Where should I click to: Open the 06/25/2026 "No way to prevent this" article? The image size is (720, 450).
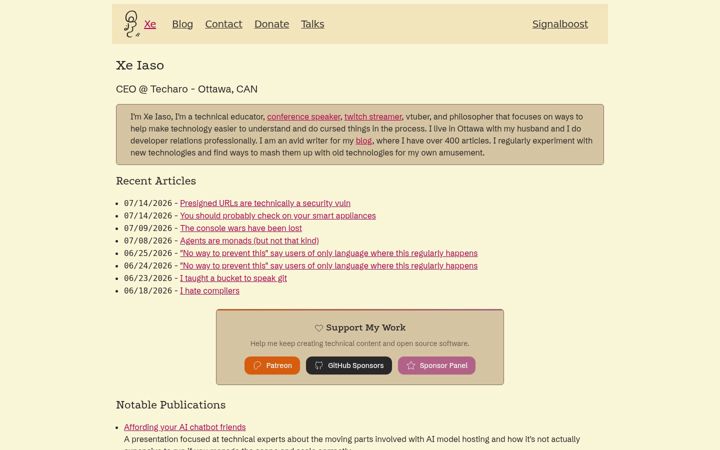328,253
